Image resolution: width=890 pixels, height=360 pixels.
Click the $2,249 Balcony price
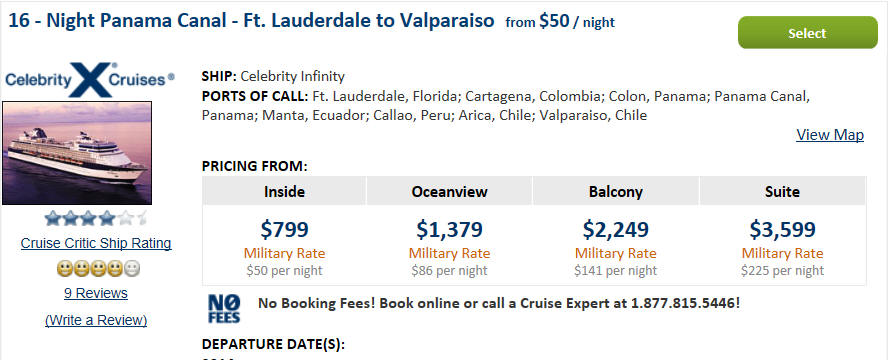pos(616,229)
